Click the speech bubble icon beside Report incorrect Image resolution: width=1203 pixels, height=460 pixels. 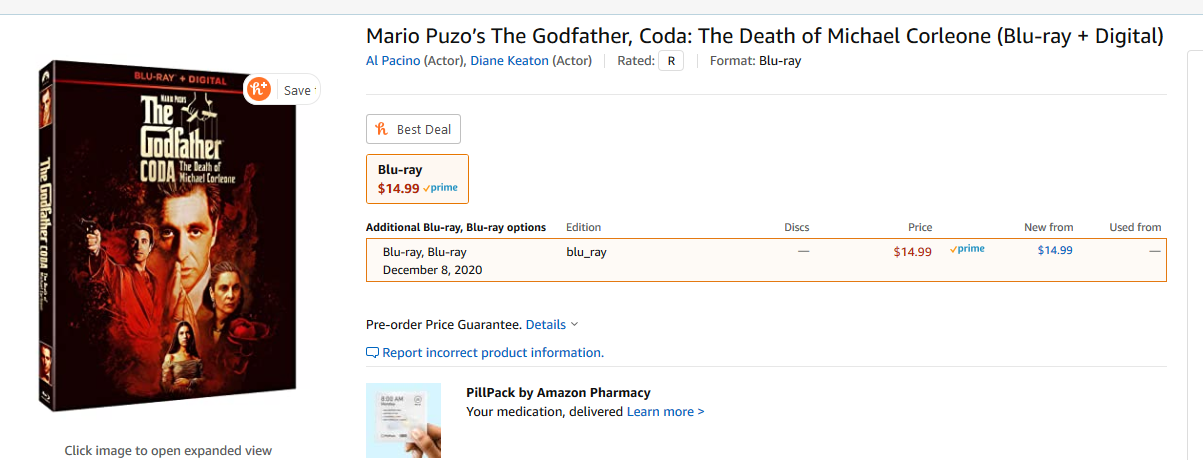373,353
